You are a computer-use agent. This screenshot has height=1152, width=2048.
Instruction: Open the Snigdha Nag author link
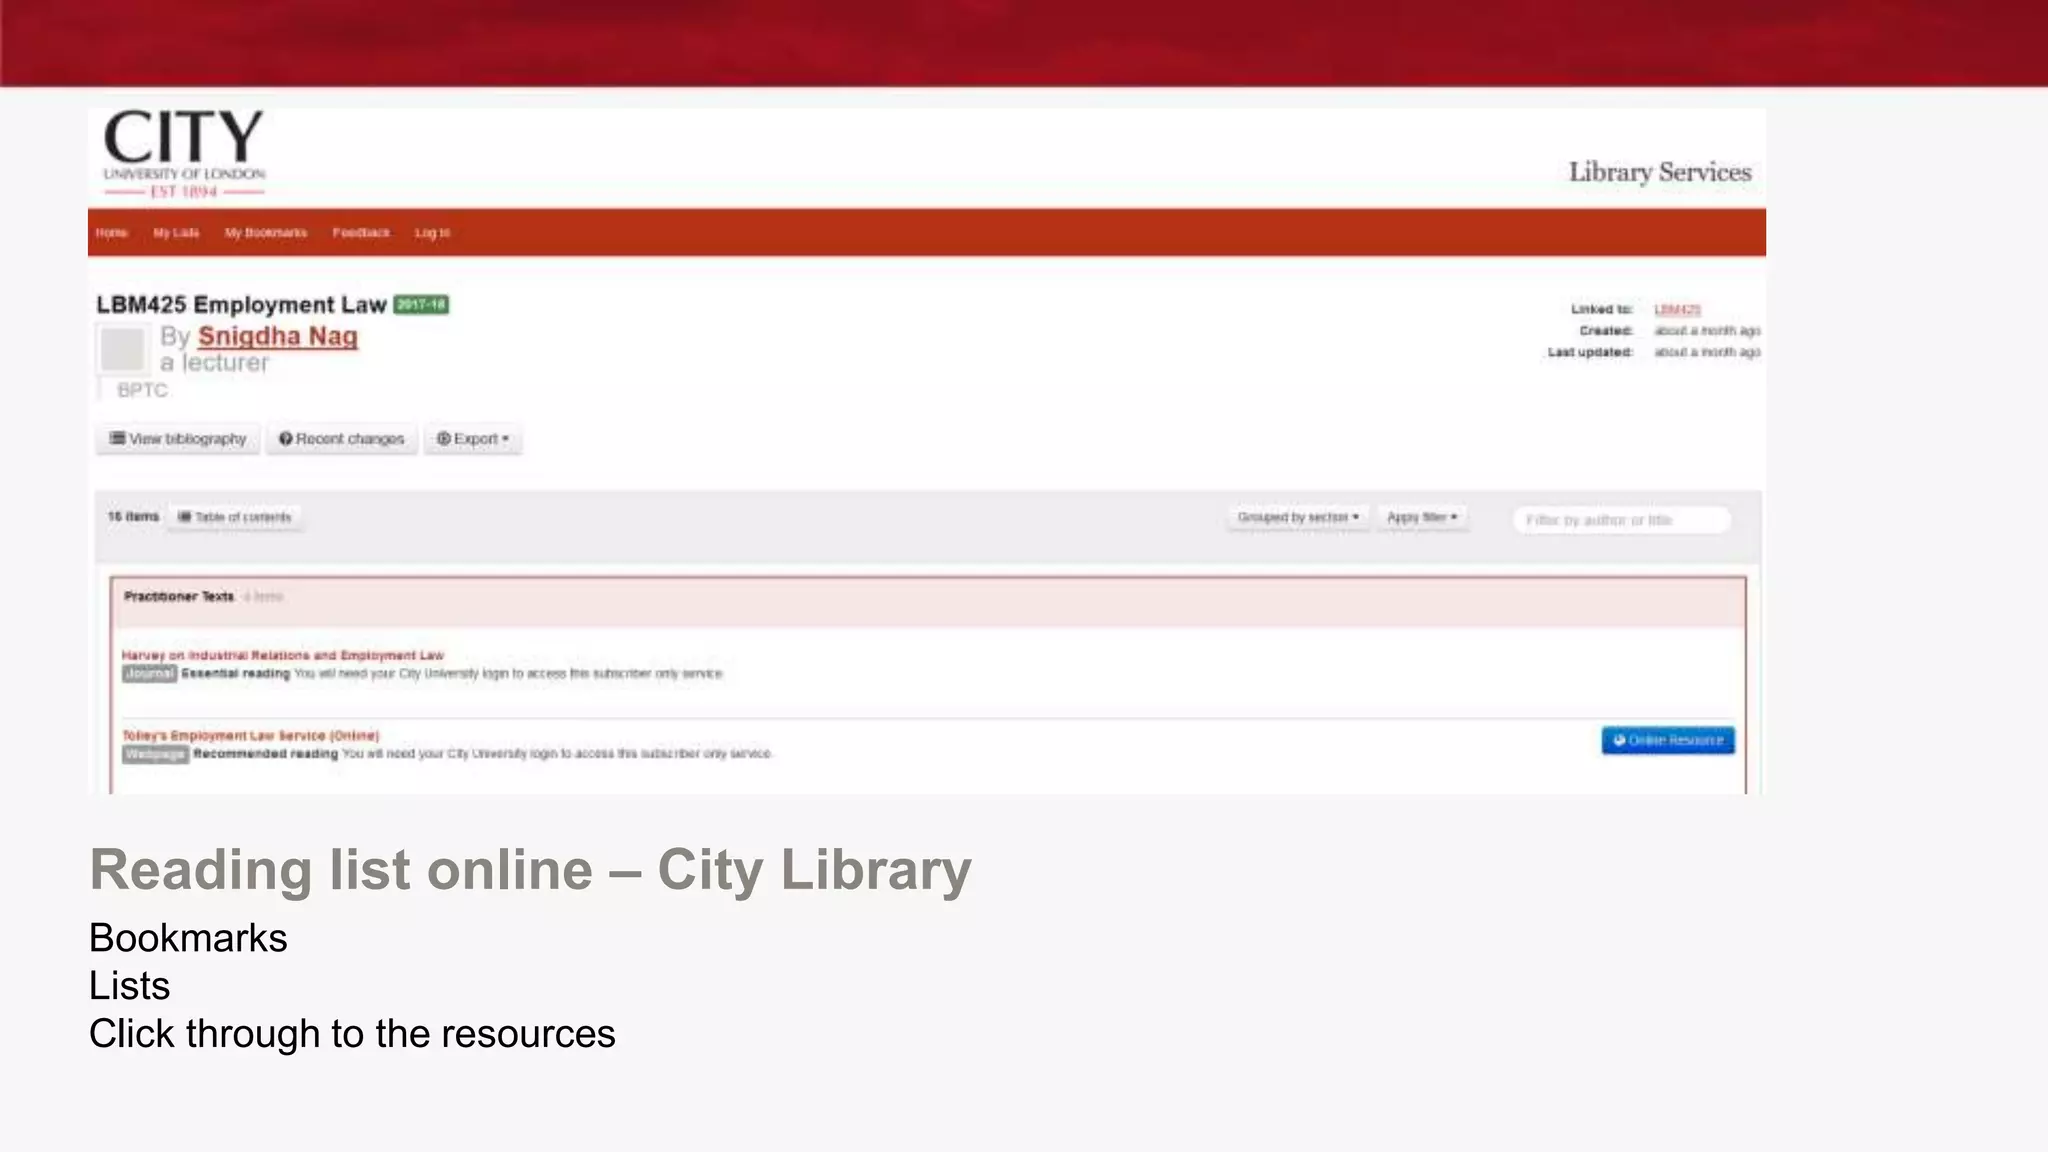click(x=278, y=336)
